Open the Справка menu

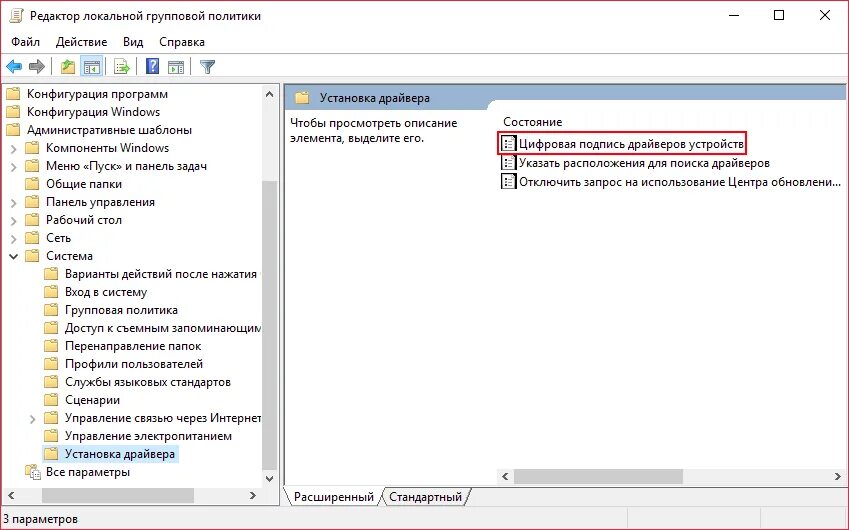point(182,42)
